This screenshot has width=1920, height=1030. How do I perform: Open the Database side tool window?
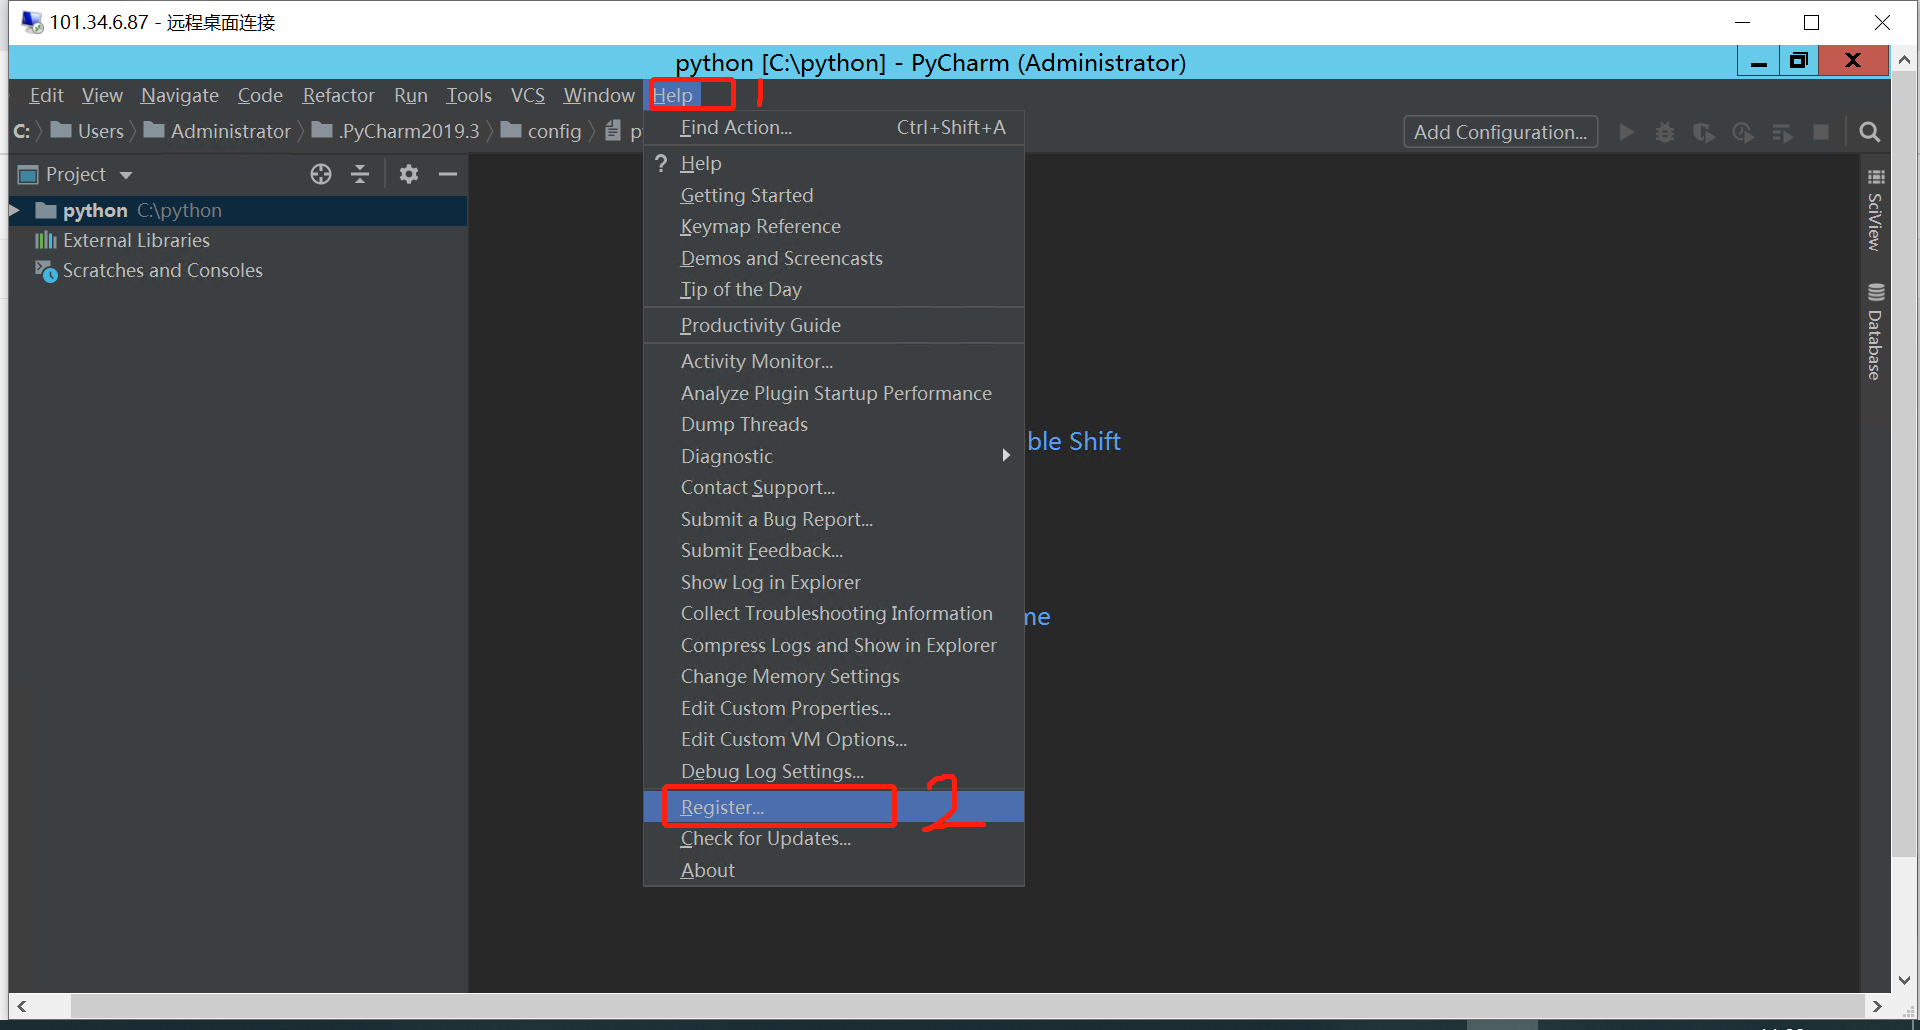pyautogui.click(x=1875, y=332)
